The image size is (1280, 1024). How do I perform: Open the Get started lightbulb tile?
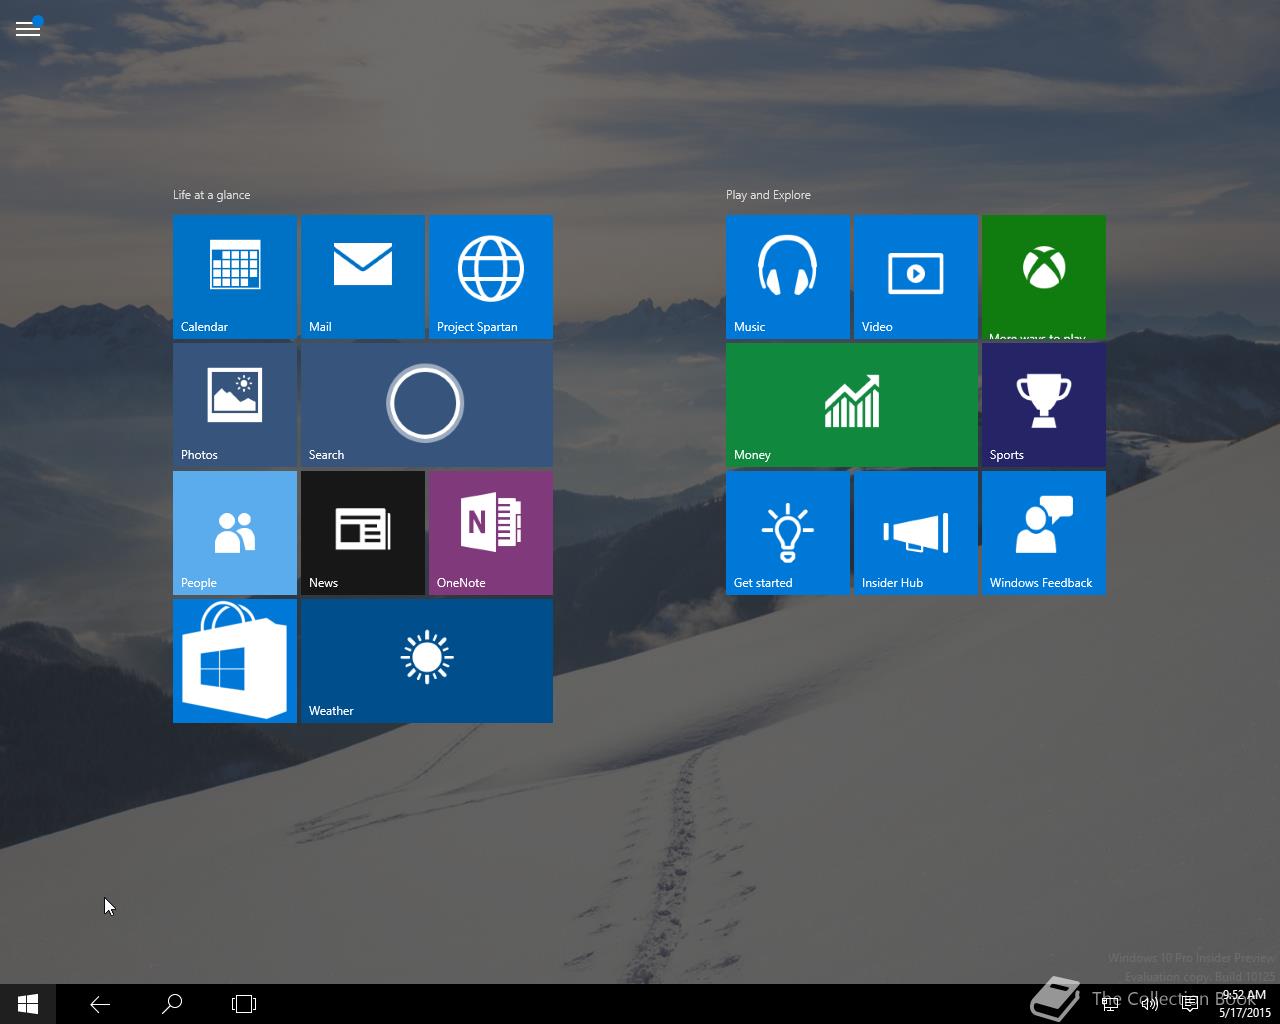tap(788, 533)
